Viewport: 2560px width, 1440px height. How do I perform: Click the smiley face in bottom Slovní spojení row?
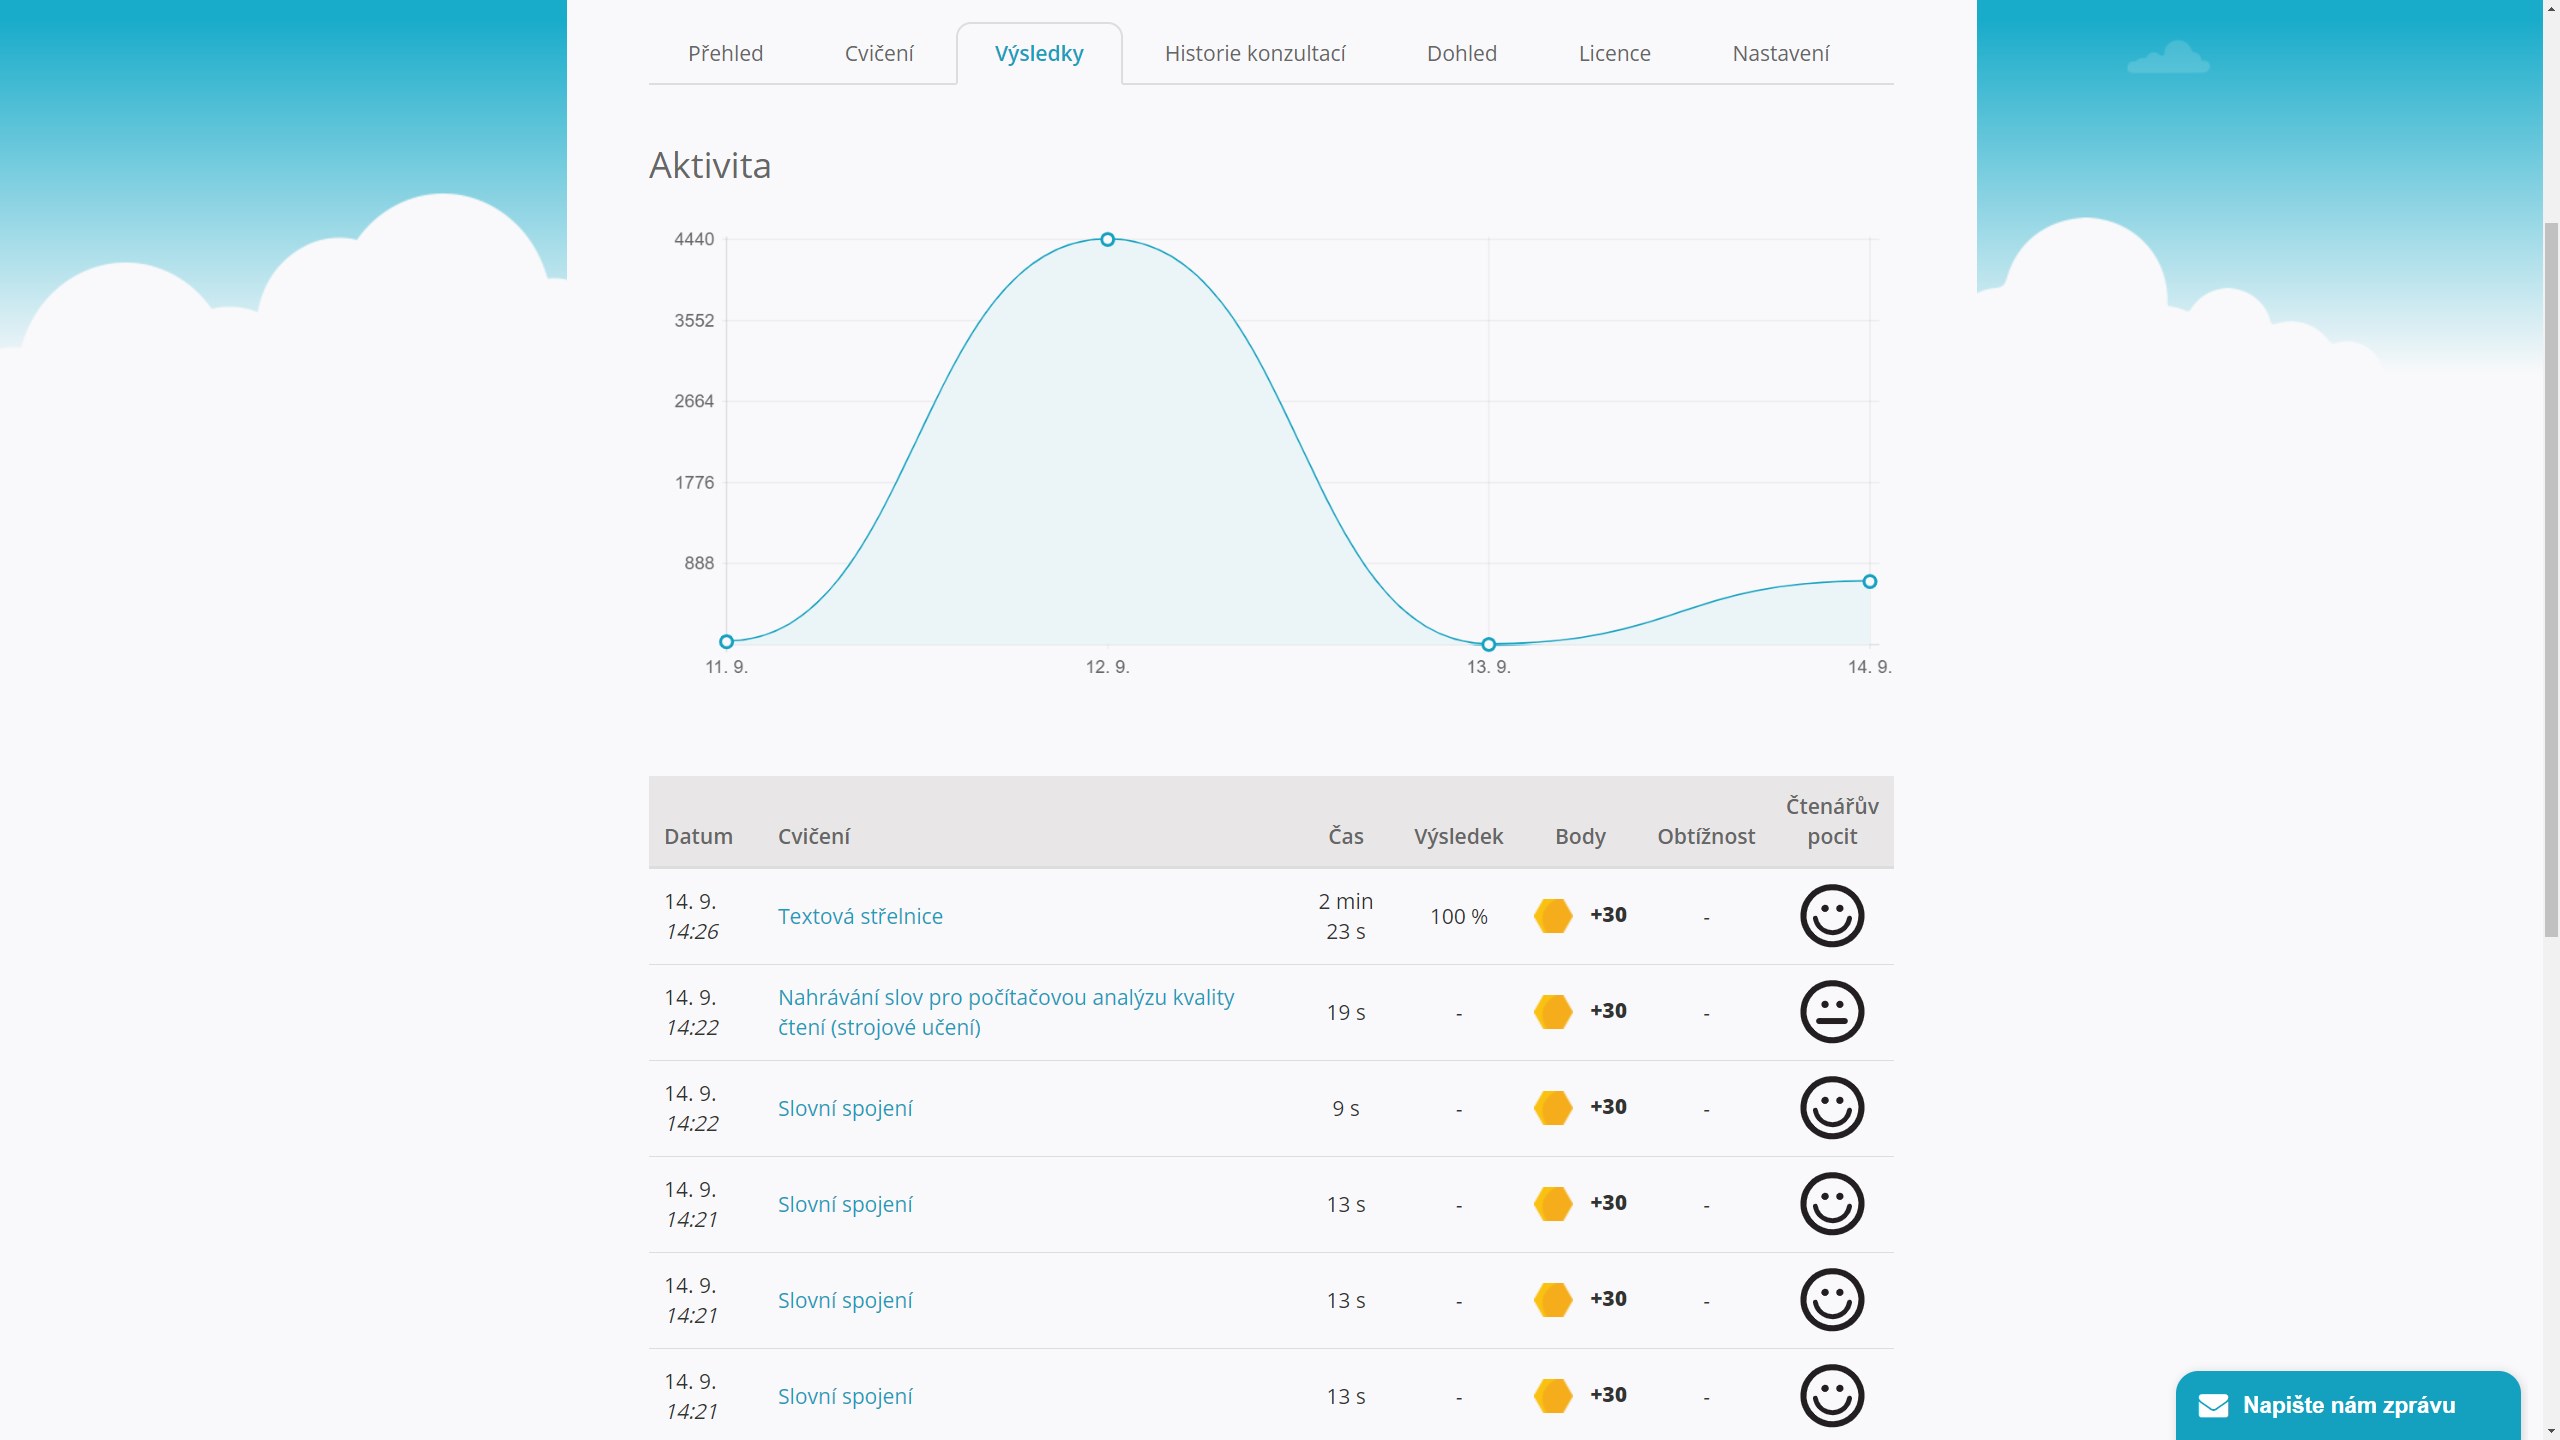(1831, 1396)
